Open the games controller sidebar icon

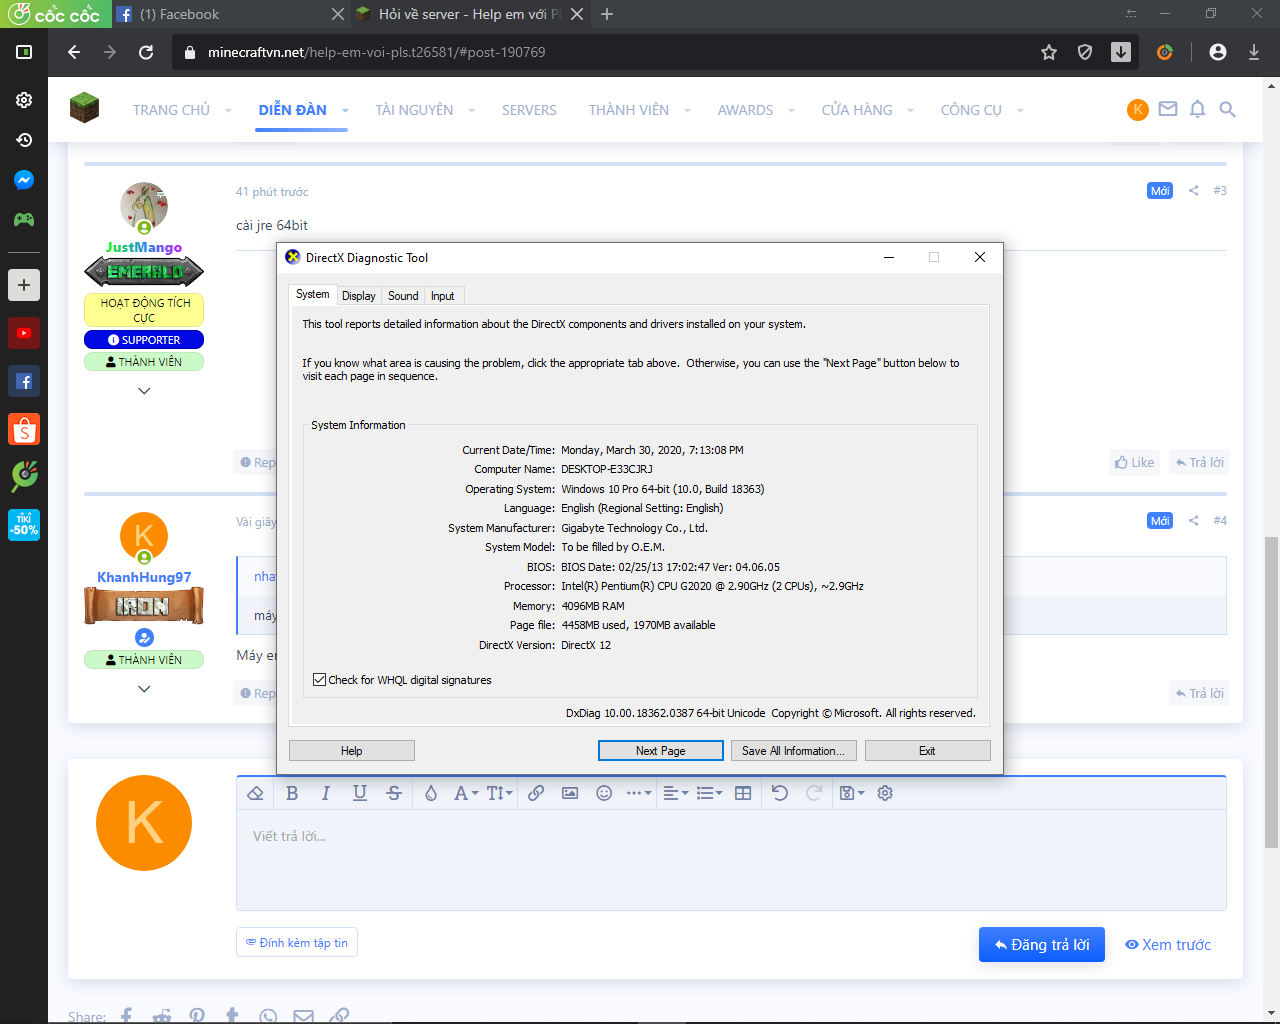pos(24,219)
